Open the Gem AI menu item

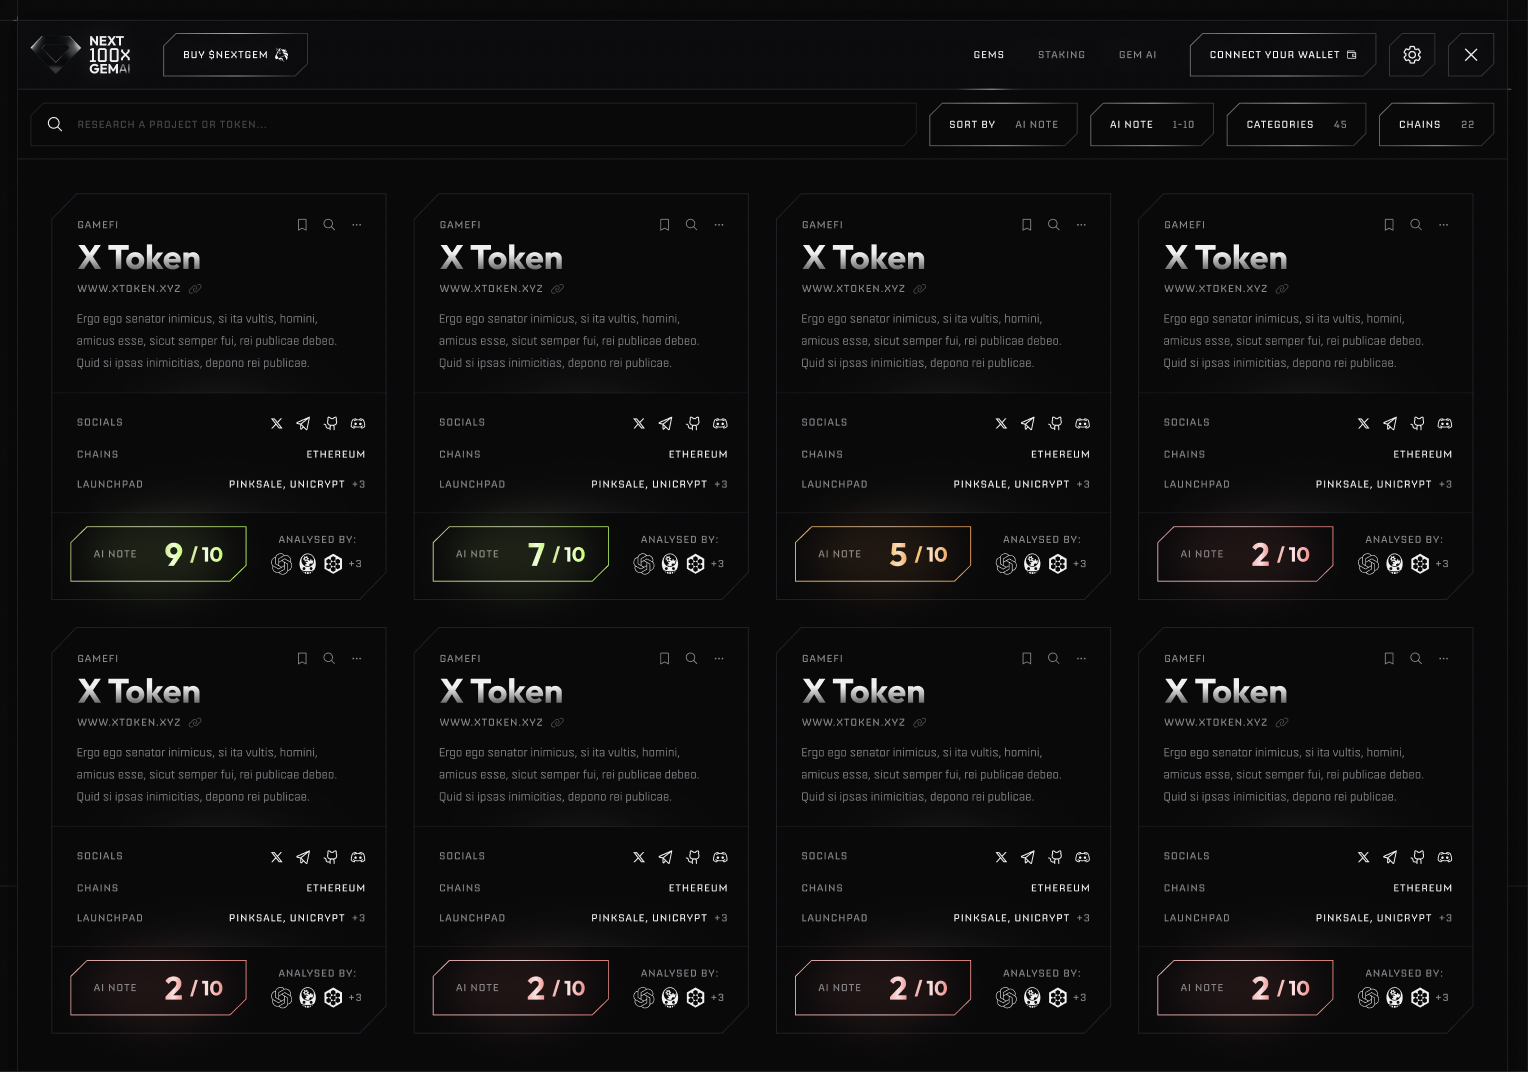tap(1137, 55)
